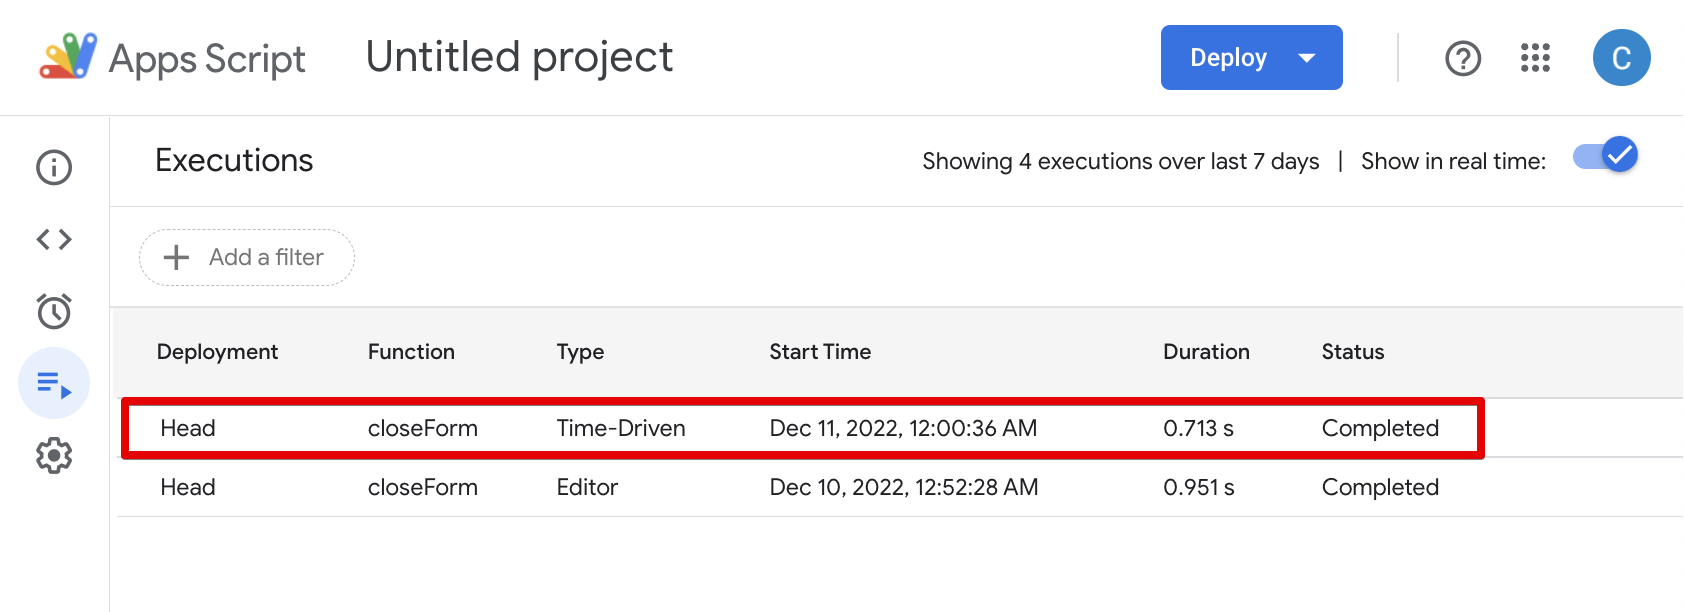Select the Executions sidebar icon
Screen dimensions: 1684x612
click(x=53, y=383)
